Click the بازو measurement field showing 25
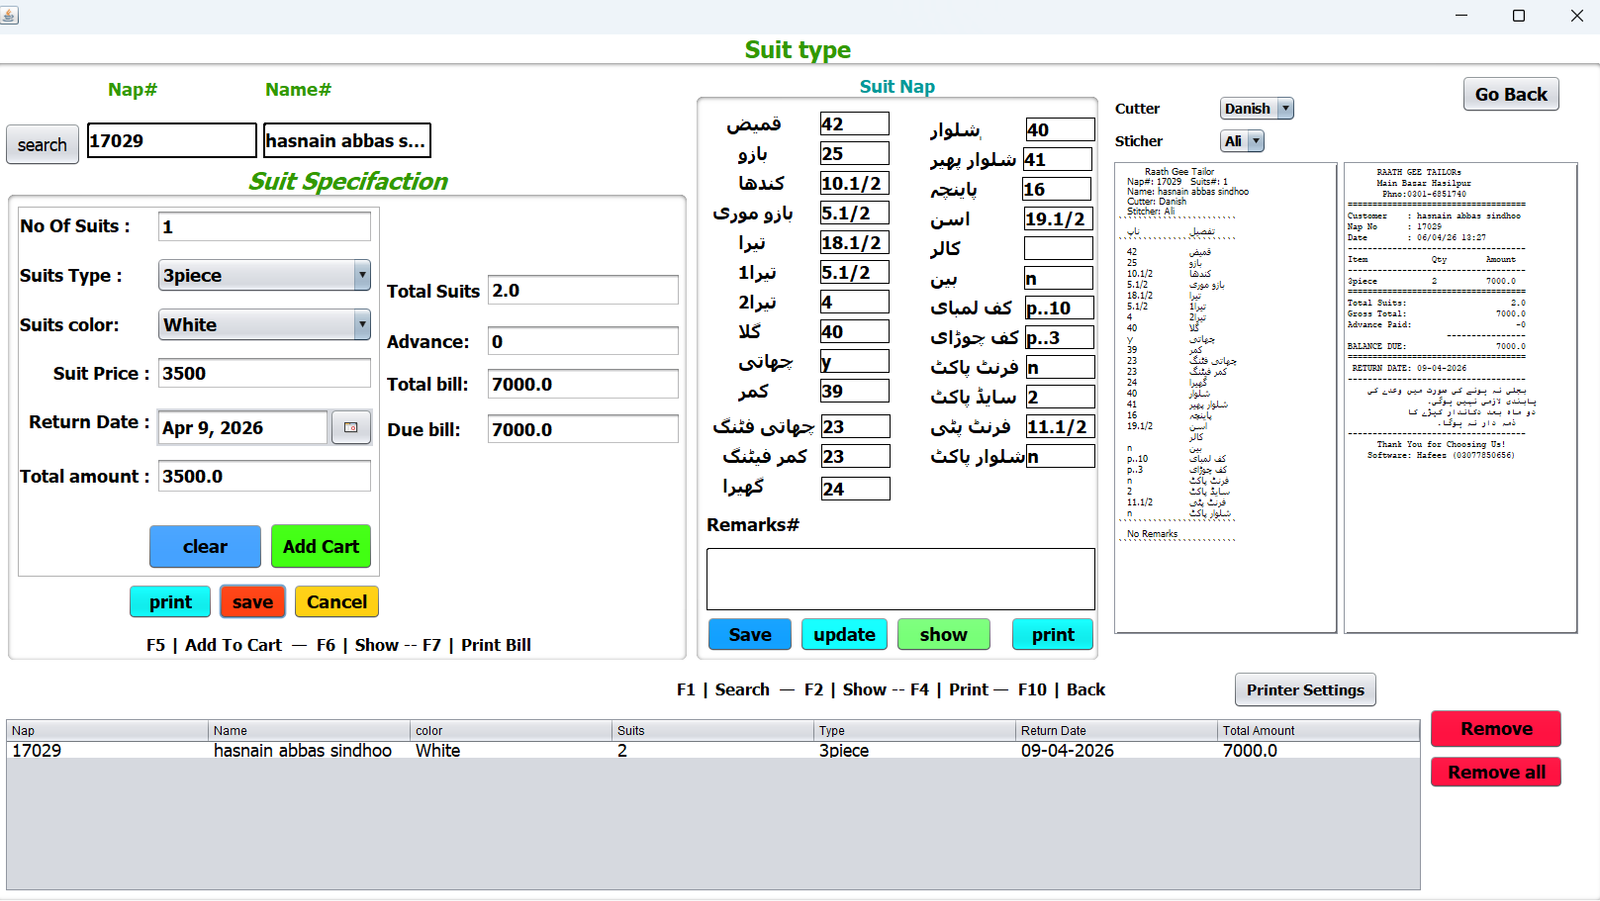 point(854,153)
